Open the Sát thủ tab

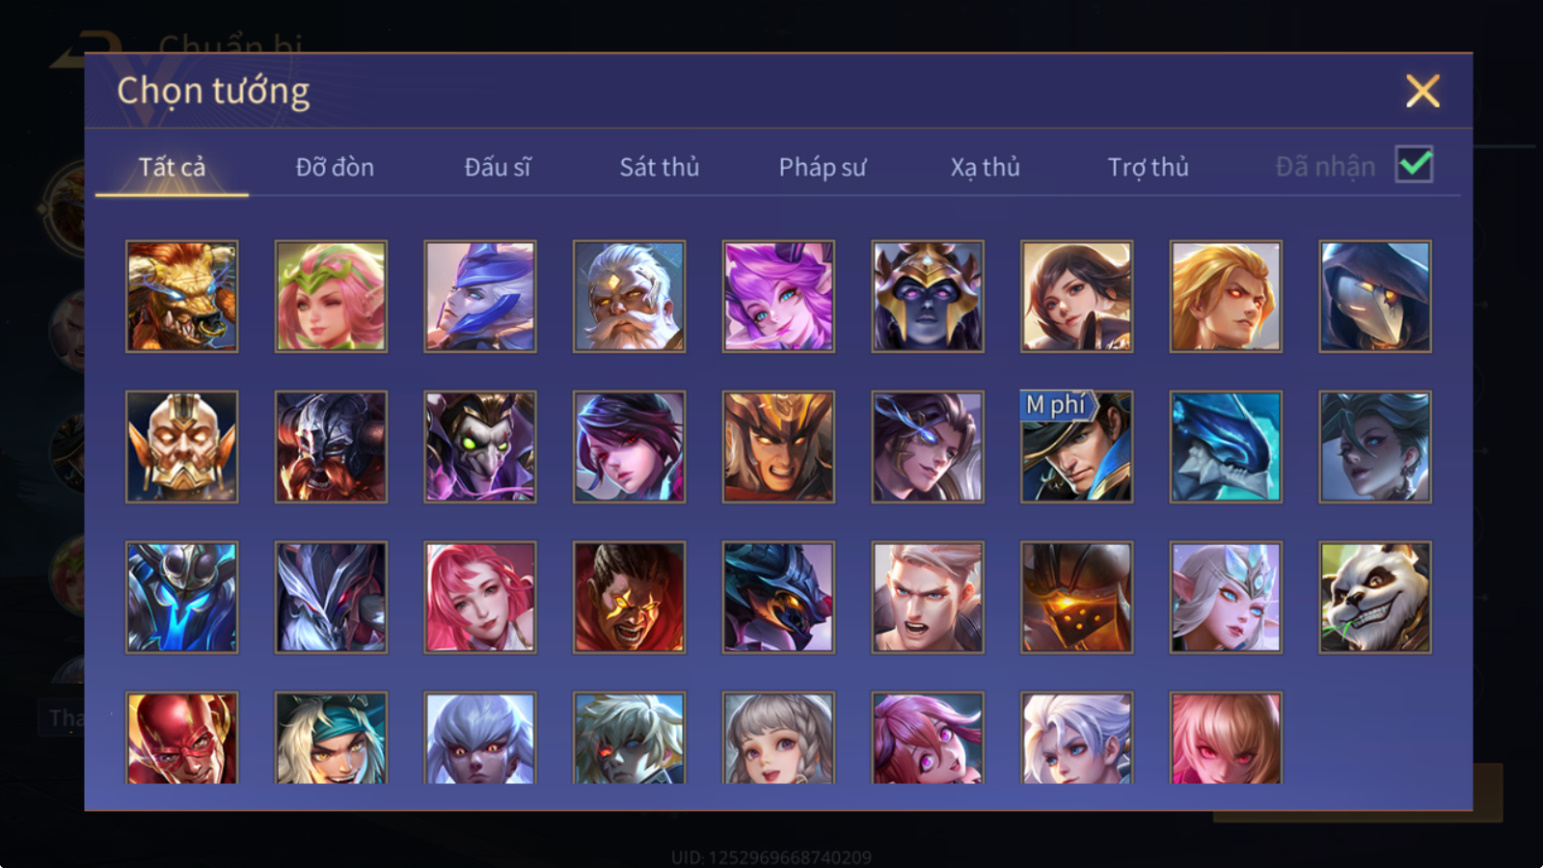point(659,167)
